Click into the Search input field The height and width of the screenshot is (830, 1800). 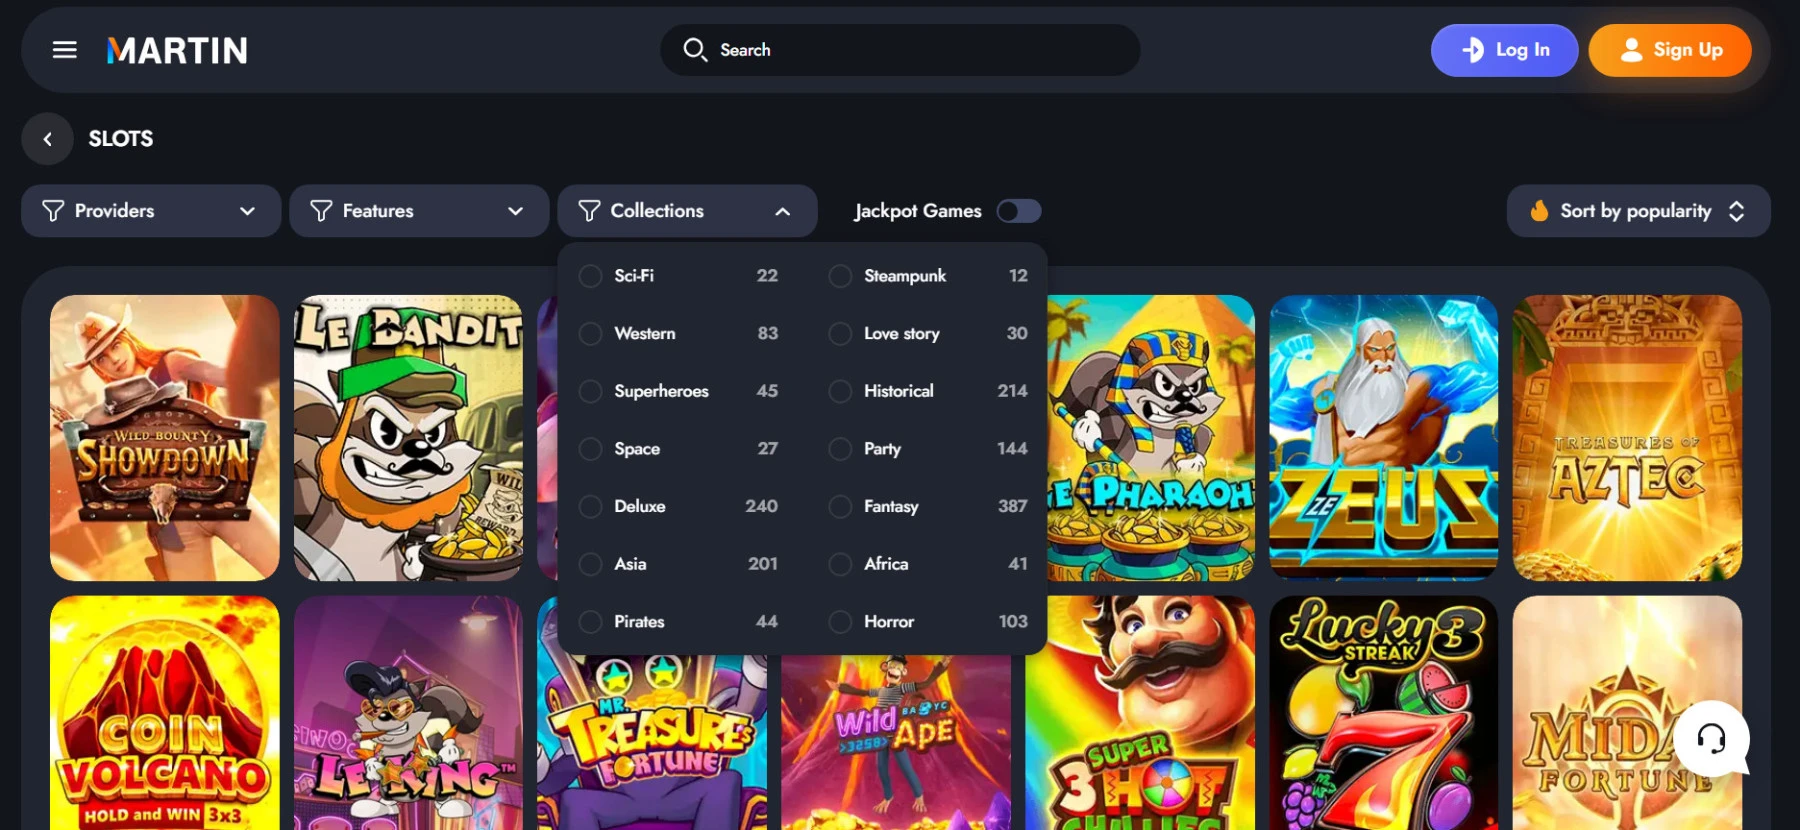pyautogui.click(x=920, y=50)
